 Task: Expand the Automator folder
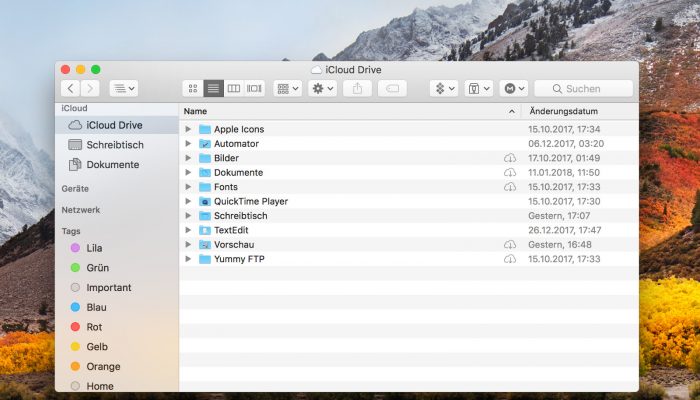188,143
